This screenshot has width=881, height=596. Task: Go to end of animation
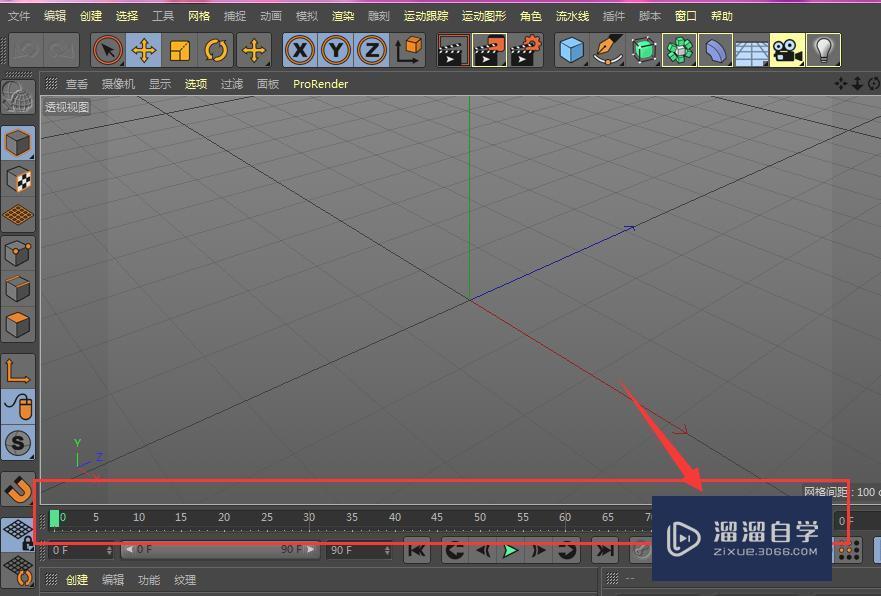pos(605,550)
